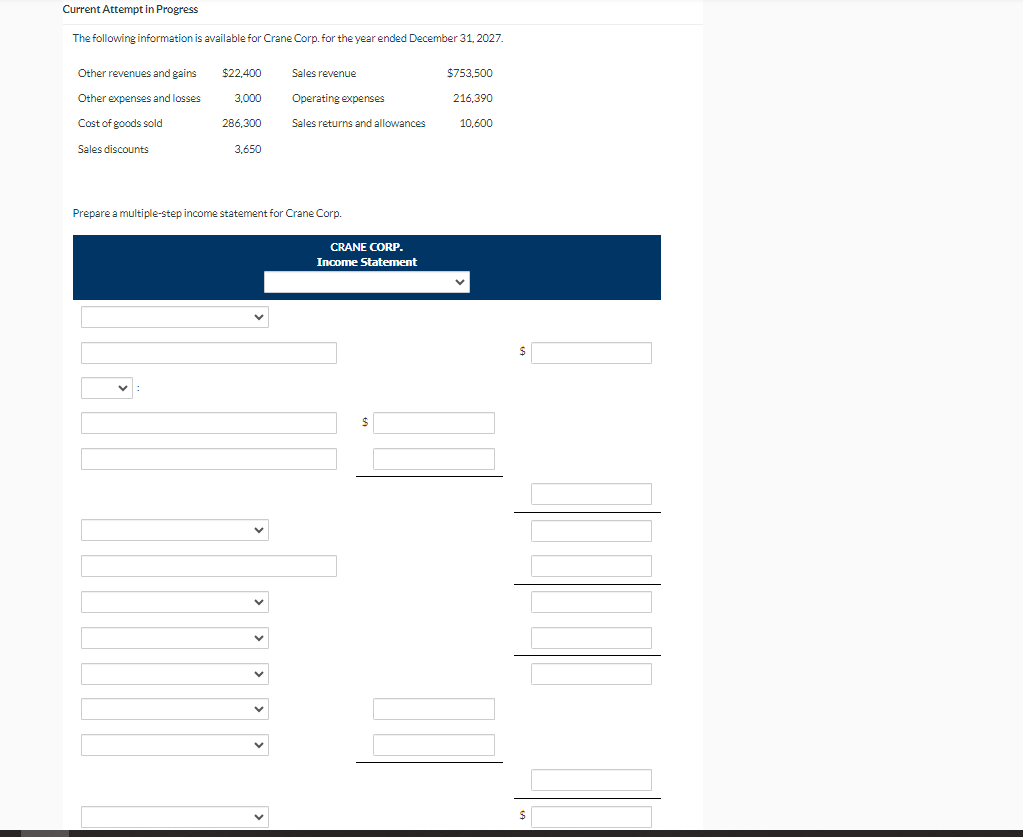Open the statement period dropdown in the header

pos(366,281)
